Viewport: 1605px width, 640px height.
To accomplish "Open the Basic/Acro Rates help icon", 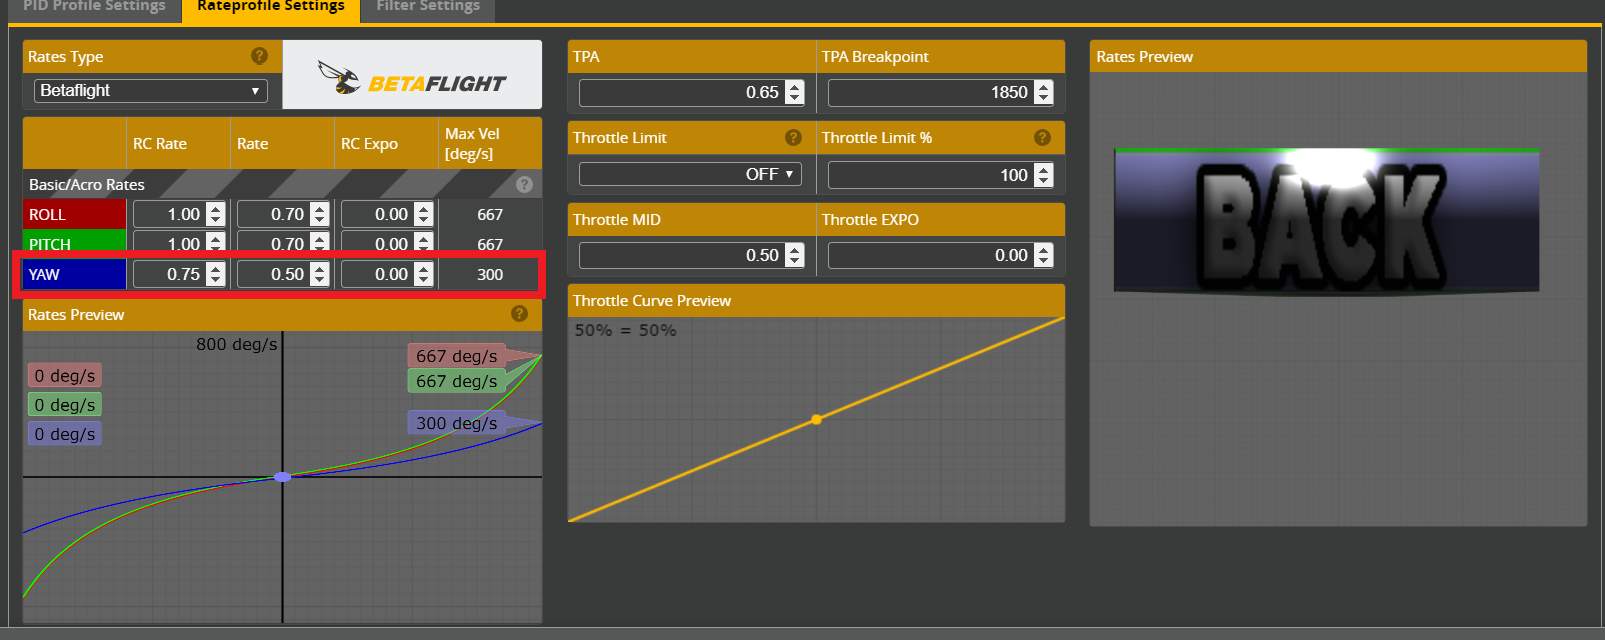I will click(524, 184).
